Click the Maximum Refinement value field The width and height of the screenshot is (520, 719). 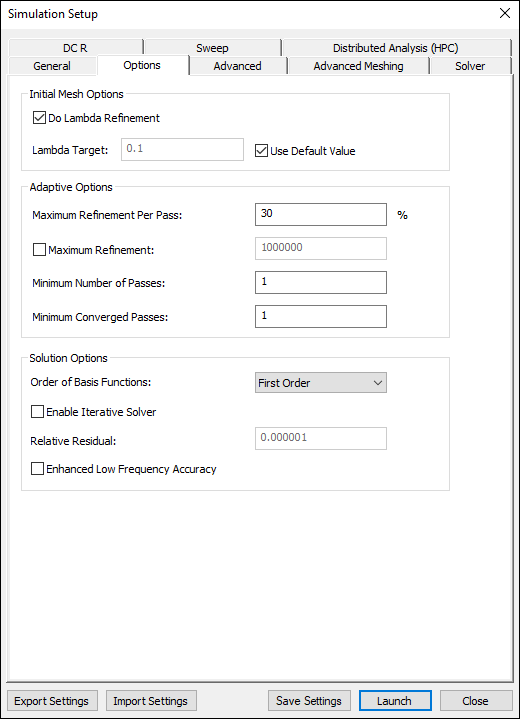click(321, 249)
